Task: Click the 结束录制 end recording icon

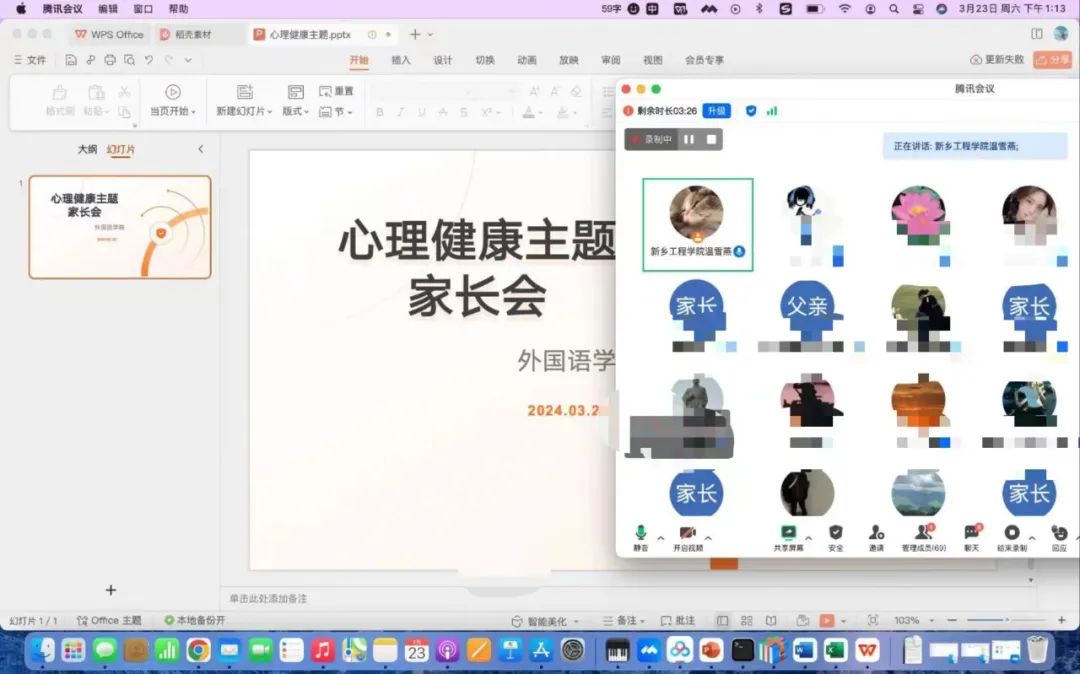Action: click(1012, 535)
